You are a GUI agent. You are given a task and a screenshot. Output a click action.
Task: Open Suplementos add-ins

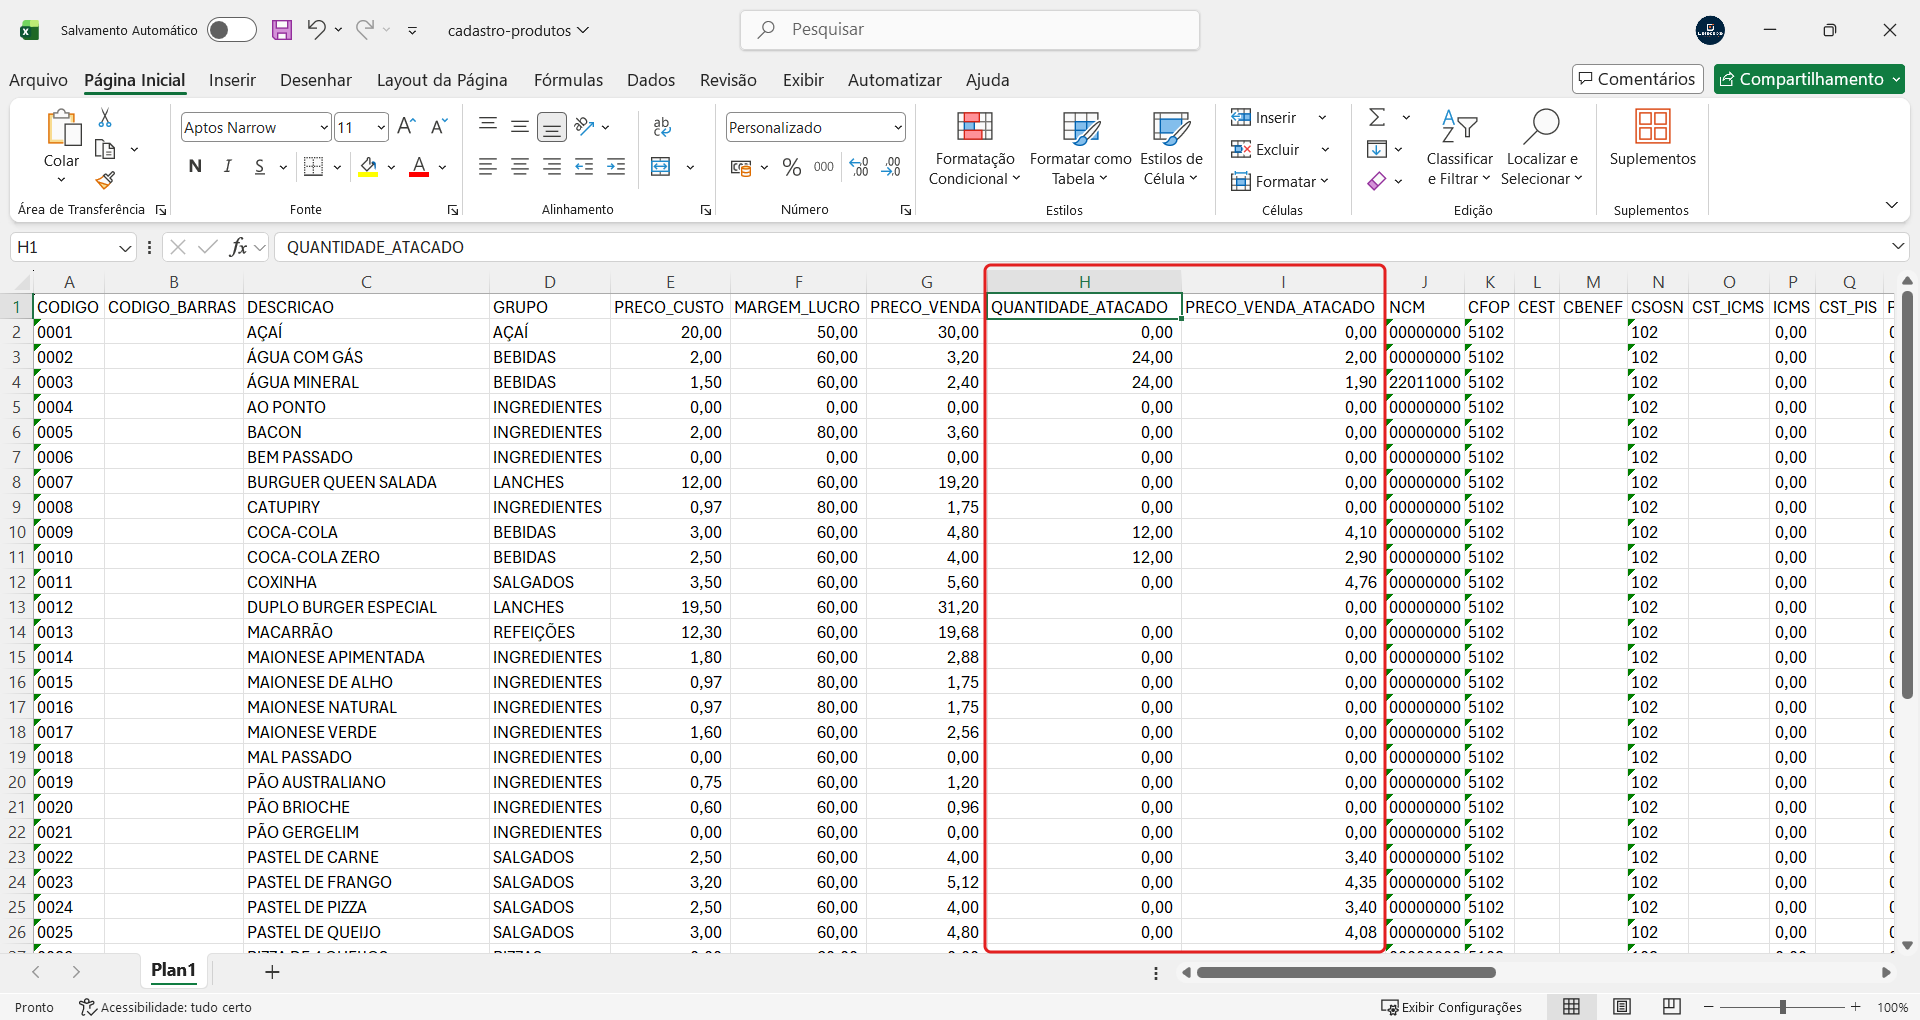[x=1652, y=138]
